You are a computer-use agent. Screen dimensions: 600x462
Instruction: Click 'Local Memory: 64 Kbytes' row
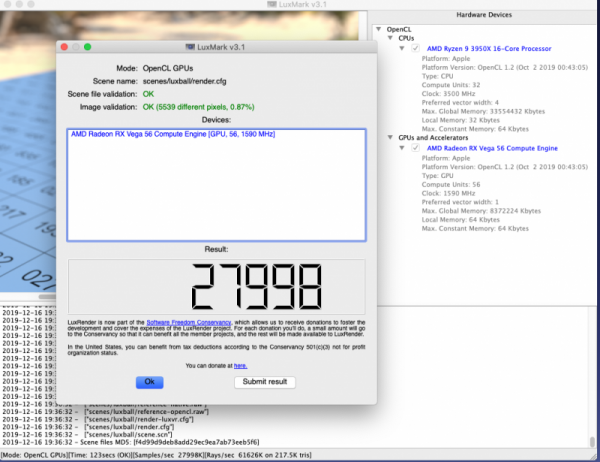pos(460,220)
